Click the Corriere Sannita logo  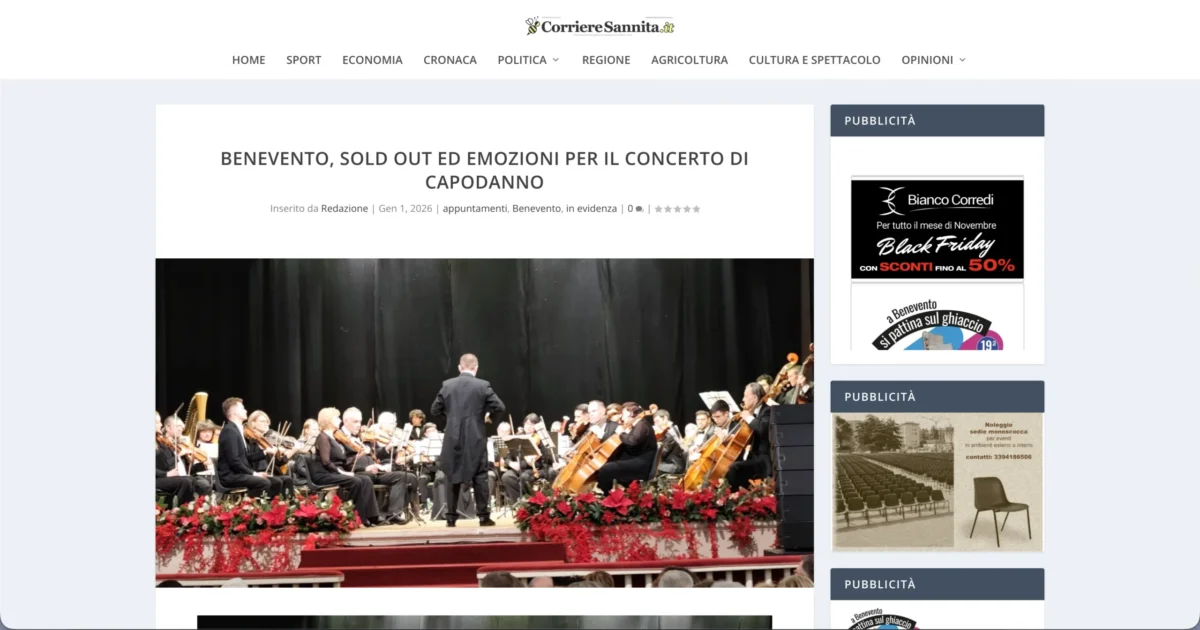600,26
